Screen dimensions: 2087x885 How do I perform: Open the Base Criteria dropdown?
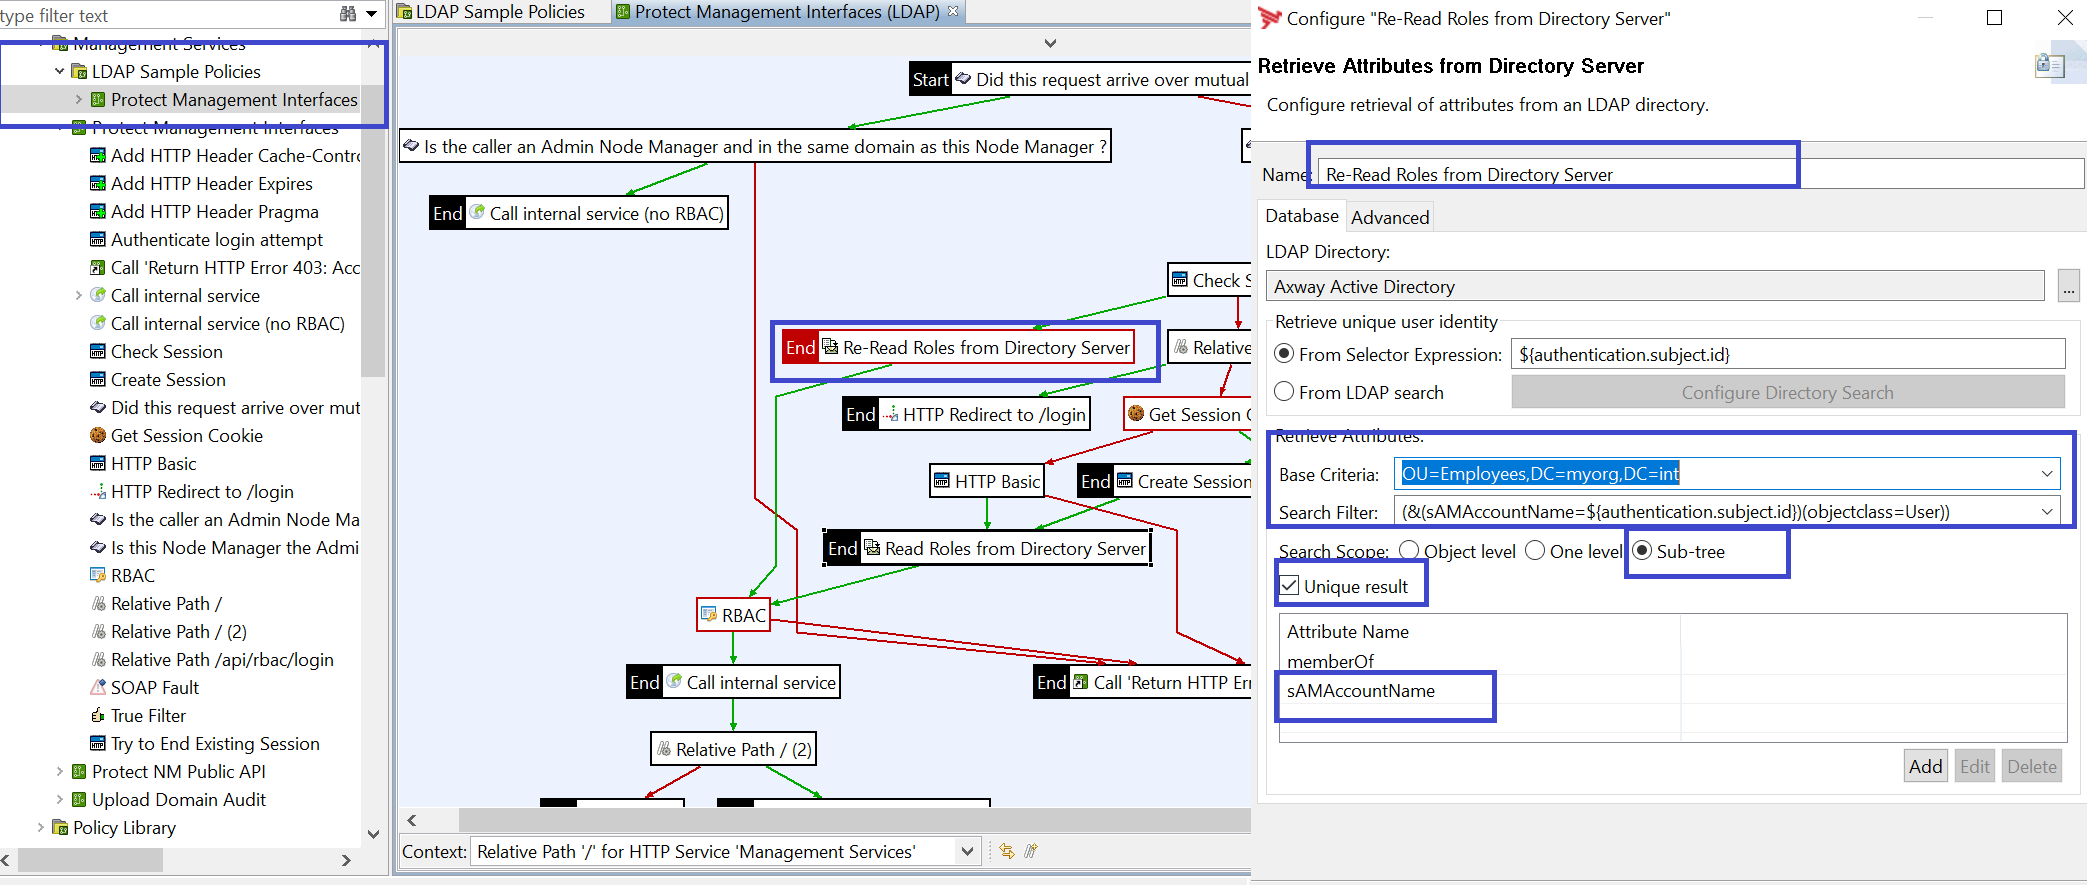click(x=2046, y=474)
